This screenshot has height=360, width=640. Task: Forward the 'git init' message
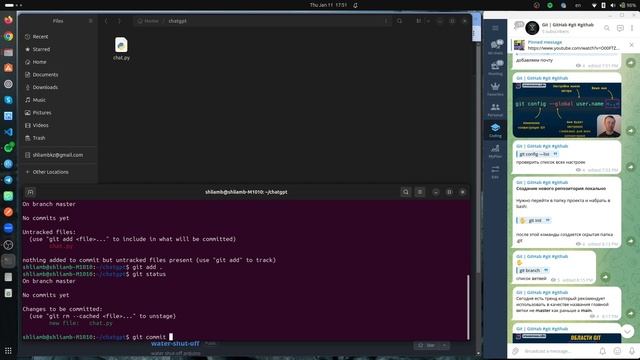pos(631,241)
